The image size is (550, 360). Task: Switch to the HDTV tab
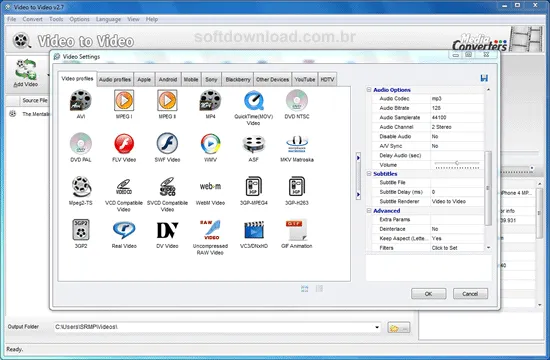pos(327,80)
